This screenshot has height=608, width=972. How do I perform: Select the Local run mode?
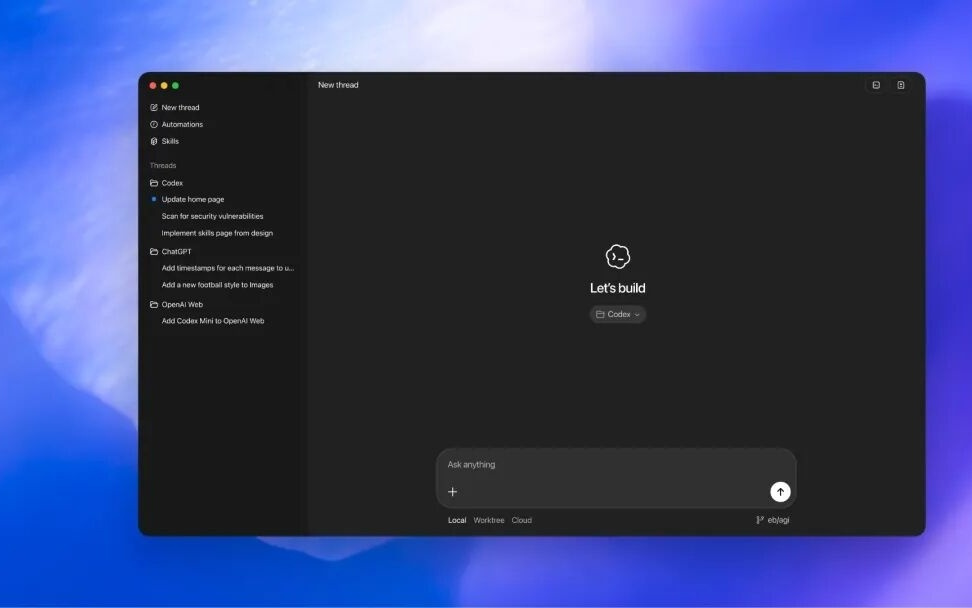pos(457,520)
